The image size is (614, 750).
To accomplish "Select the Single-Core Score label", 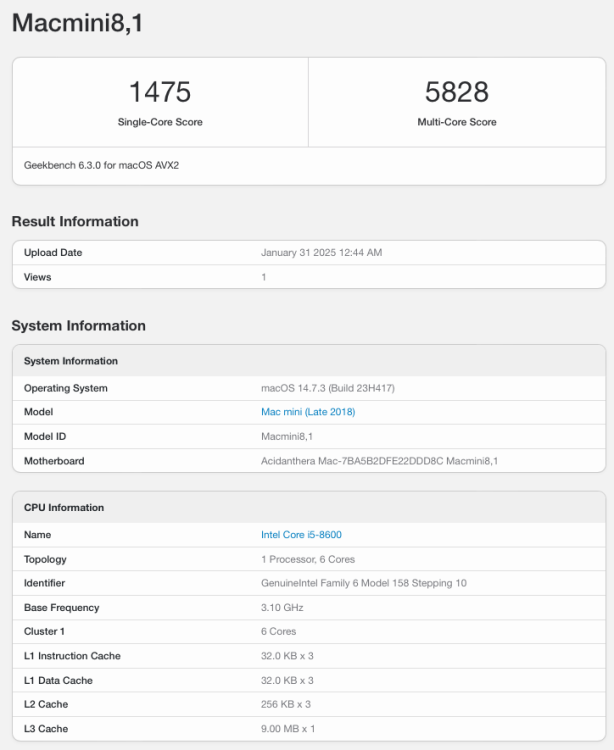I will 160,122.
